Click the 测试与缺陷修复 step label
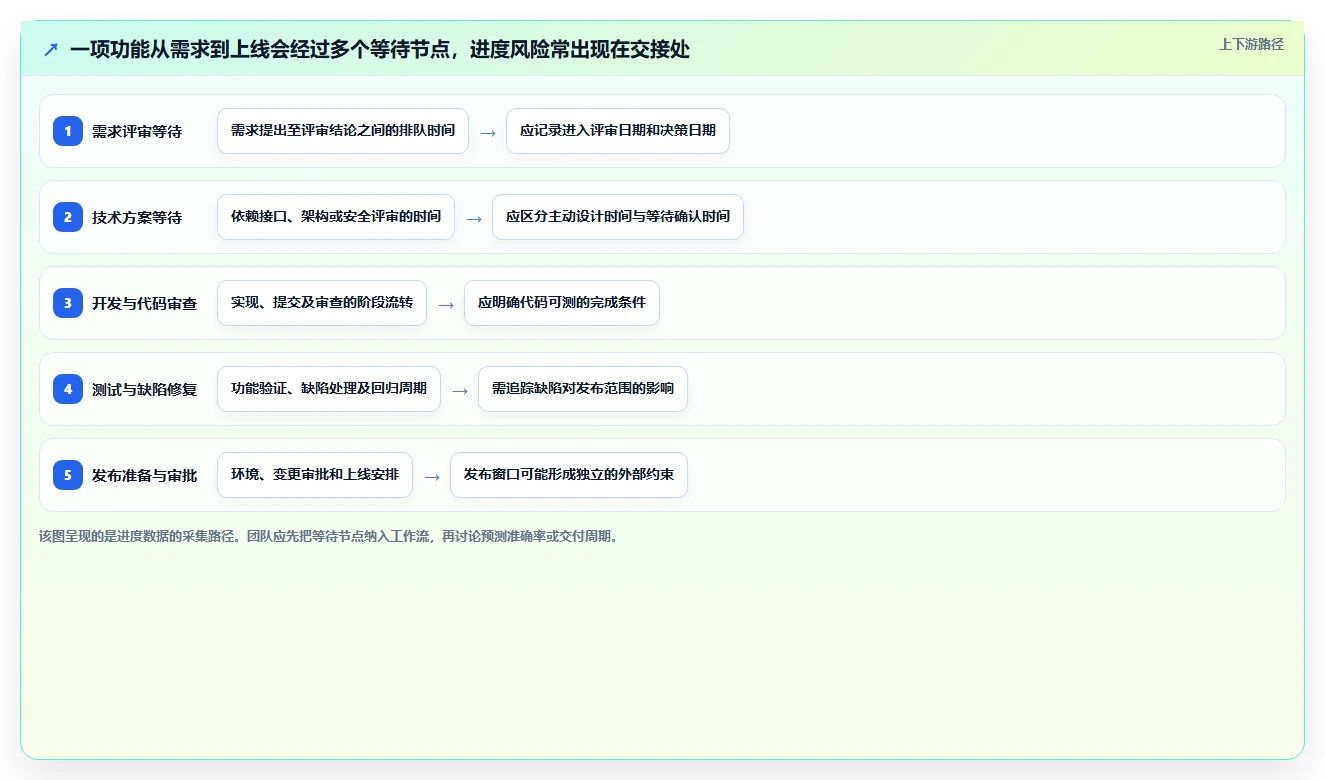1325x780 pixels. click(144, 389)
